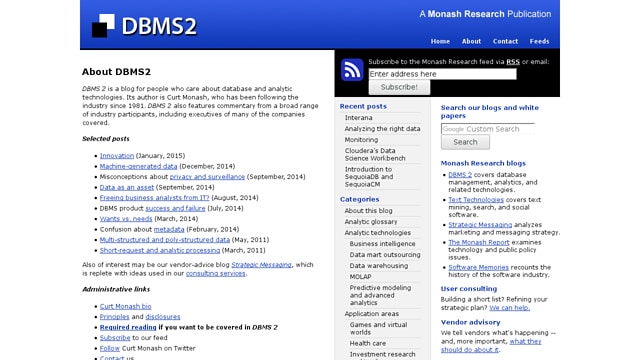
Task: Open the Home navigation item
Action: pos(440,41)
